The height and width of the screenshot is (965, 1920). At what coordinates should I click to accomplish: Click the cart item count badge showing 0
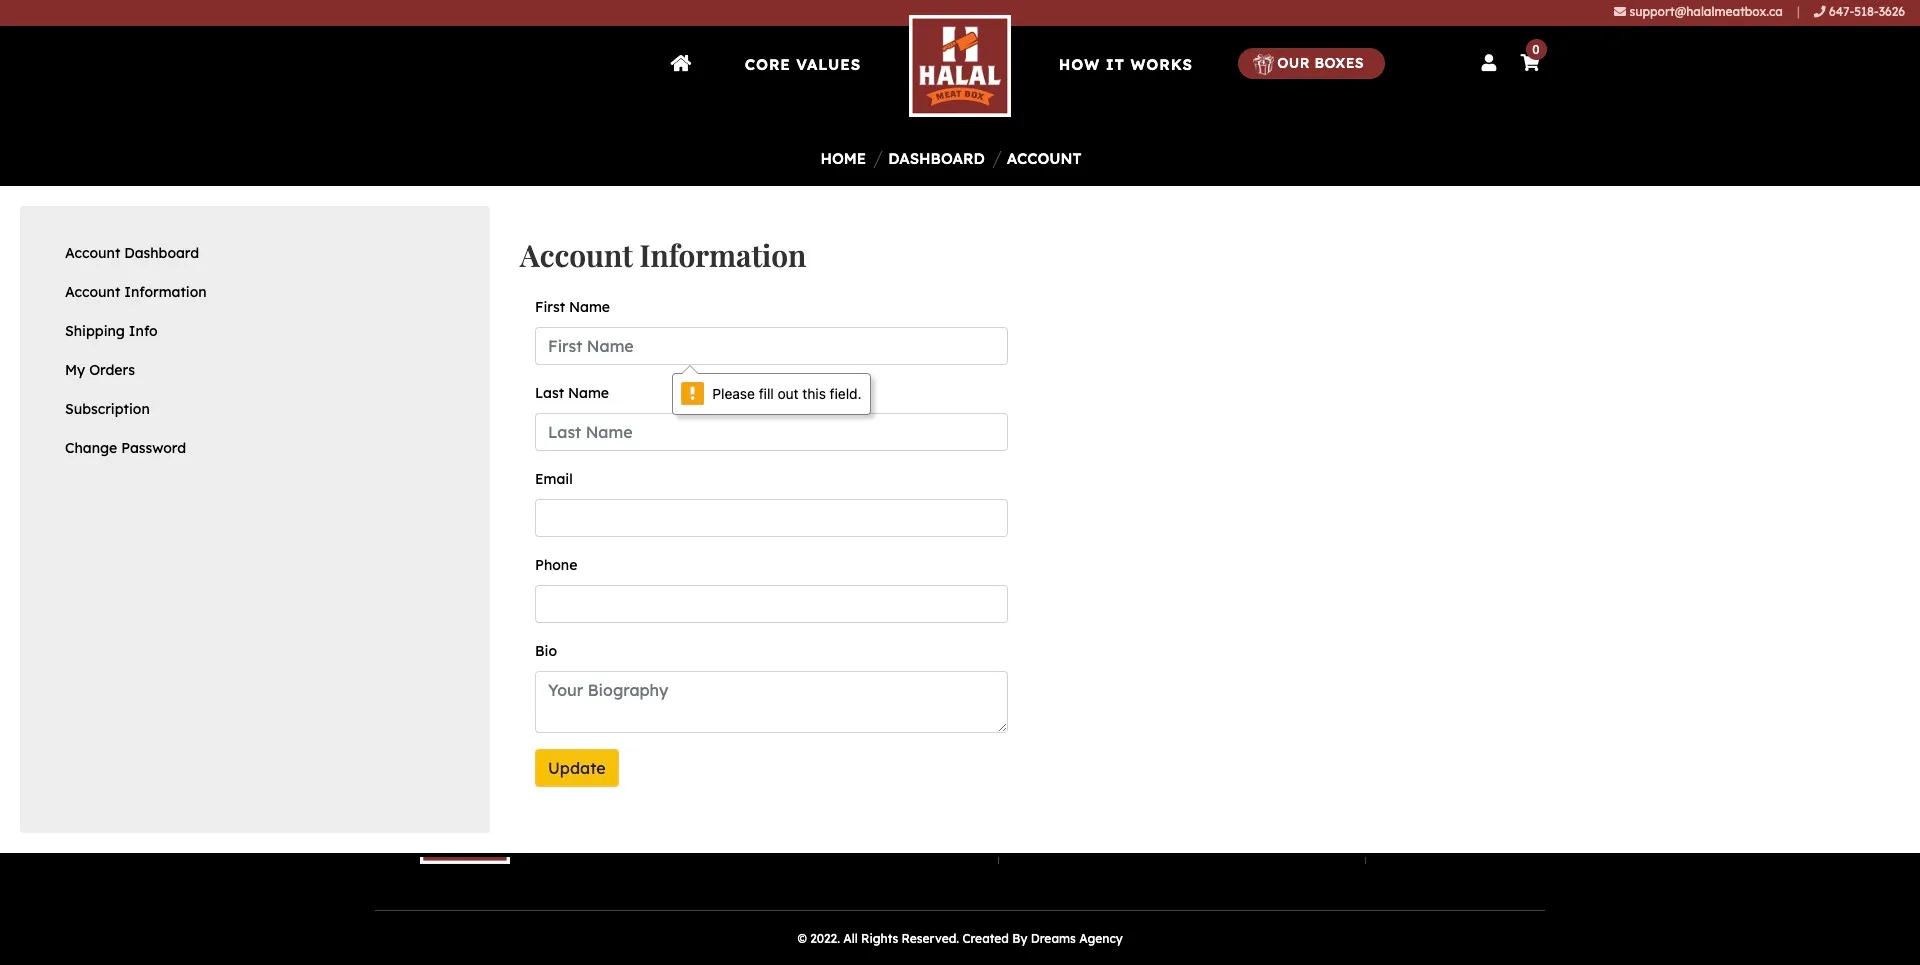click(1536, 49)
